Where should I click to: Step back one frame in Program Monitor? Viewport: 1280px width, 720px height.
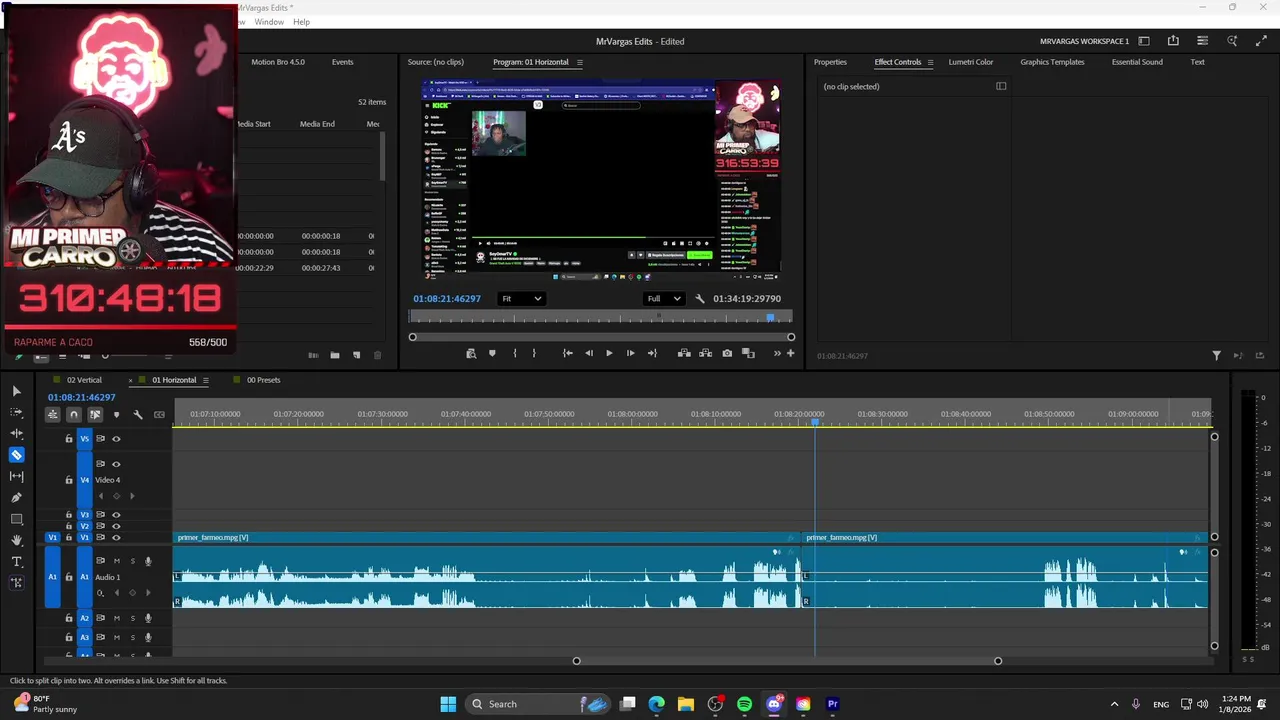pyautogui.click(x=588, y=353)
